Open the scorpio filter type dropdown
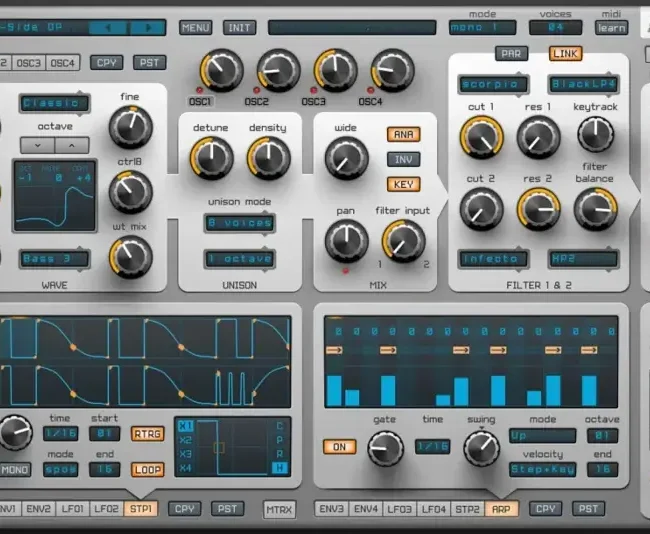650x534 pixels. point(493,85)
